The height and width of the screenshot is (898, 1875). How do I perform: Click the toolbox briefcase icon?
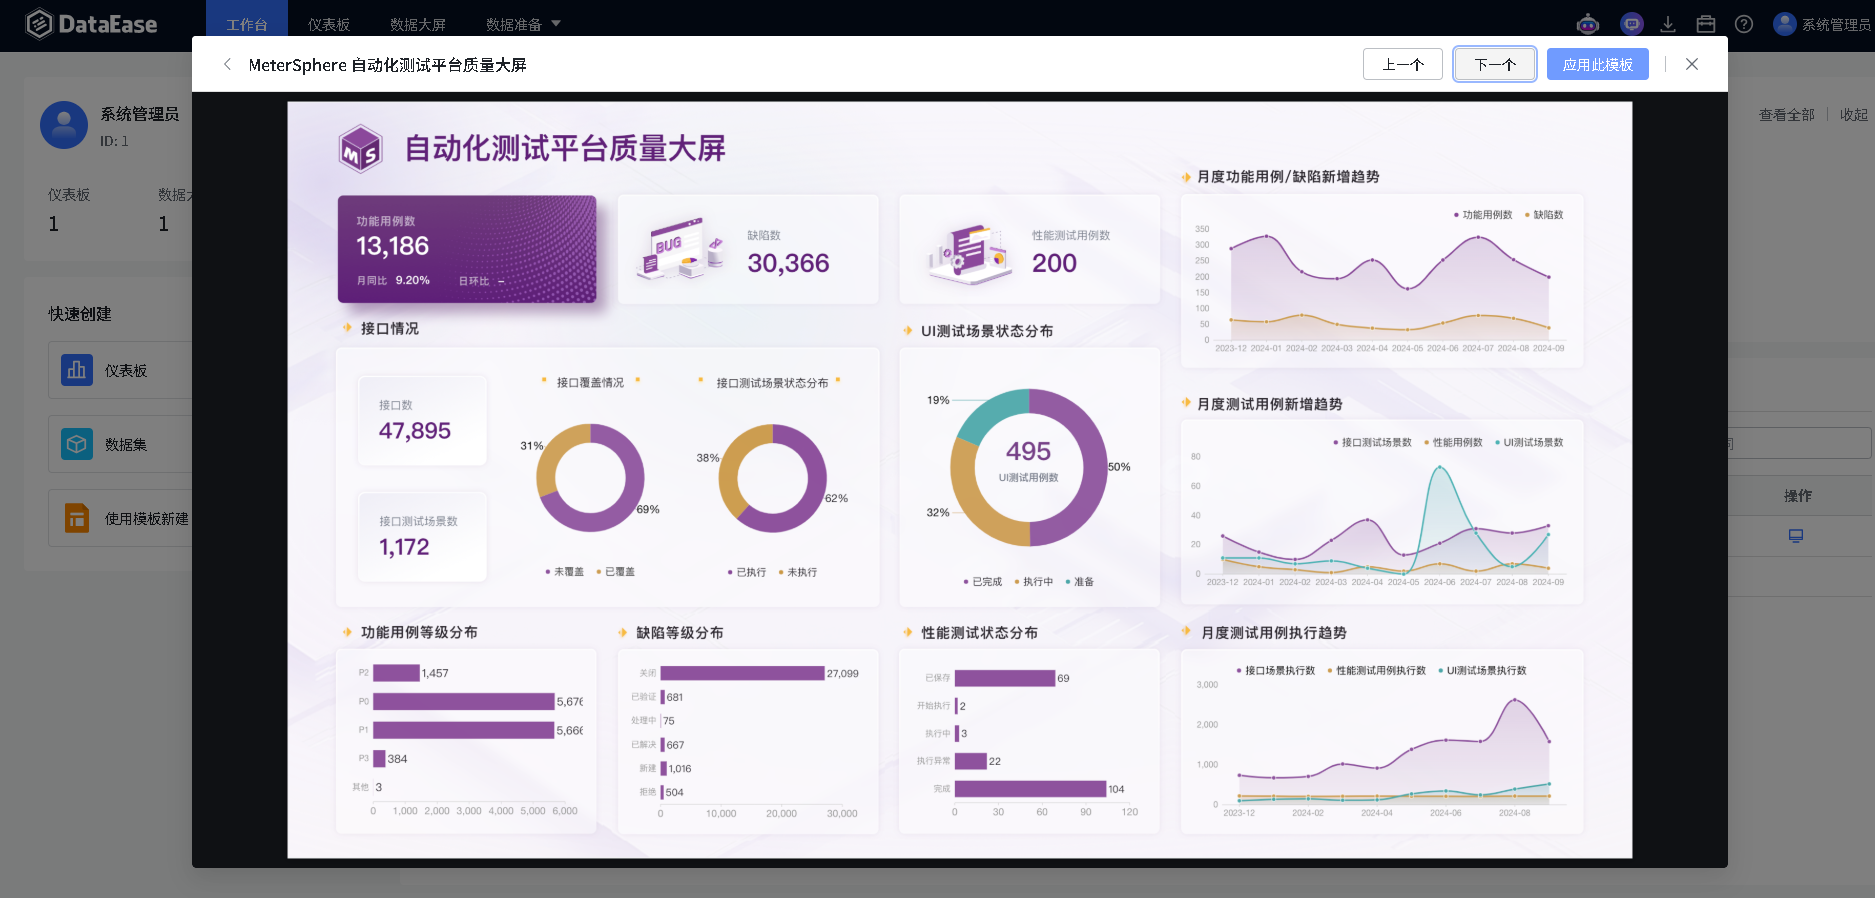click(1706, 24)
